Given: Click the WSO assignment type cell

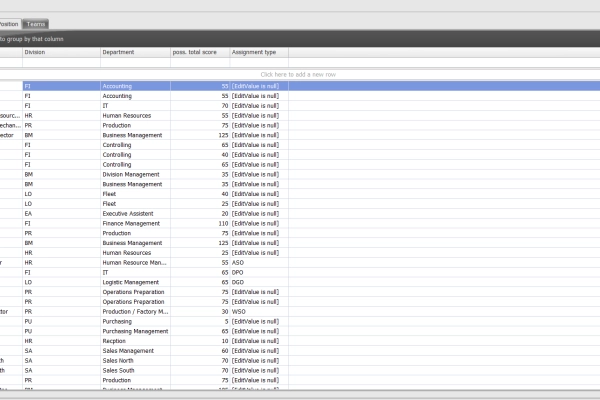Looking at the screenshot, I should click(x=259, y=312).
